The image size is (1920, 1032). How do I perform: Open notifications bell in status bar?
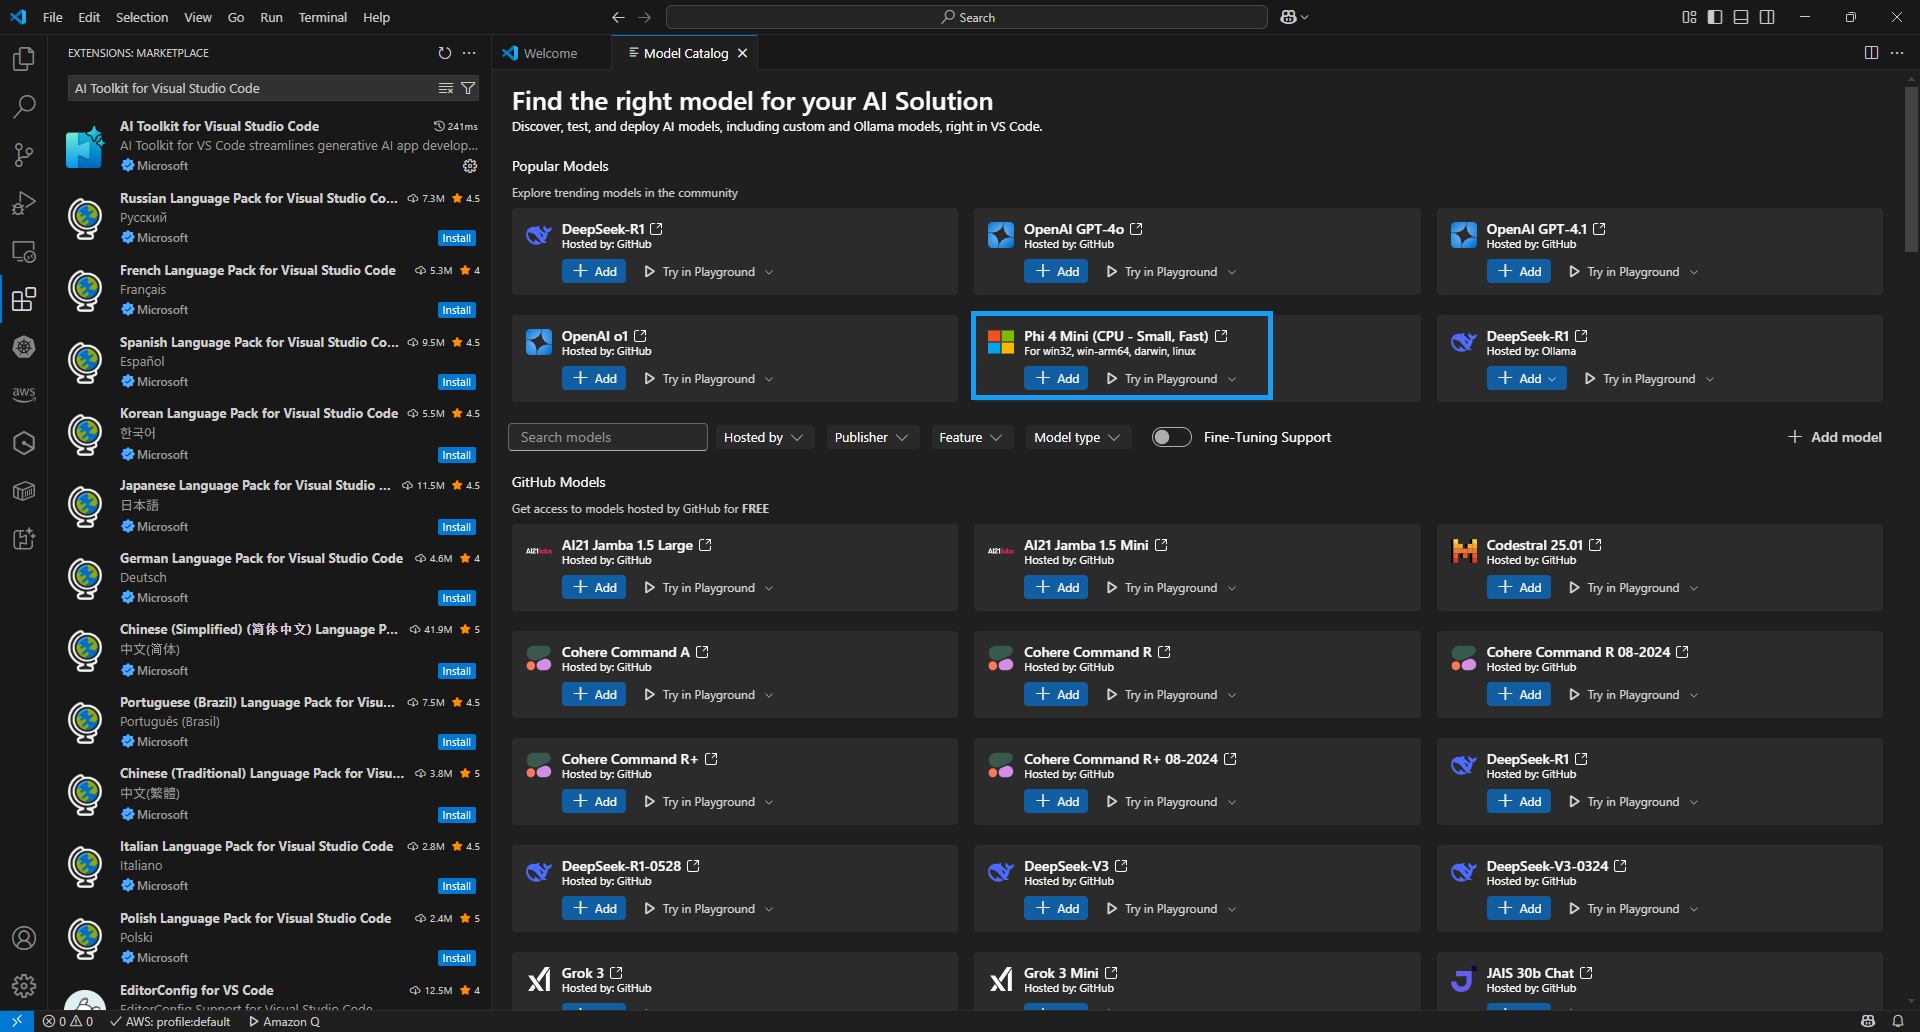pyautogui.click(x=1898, y=1021)
